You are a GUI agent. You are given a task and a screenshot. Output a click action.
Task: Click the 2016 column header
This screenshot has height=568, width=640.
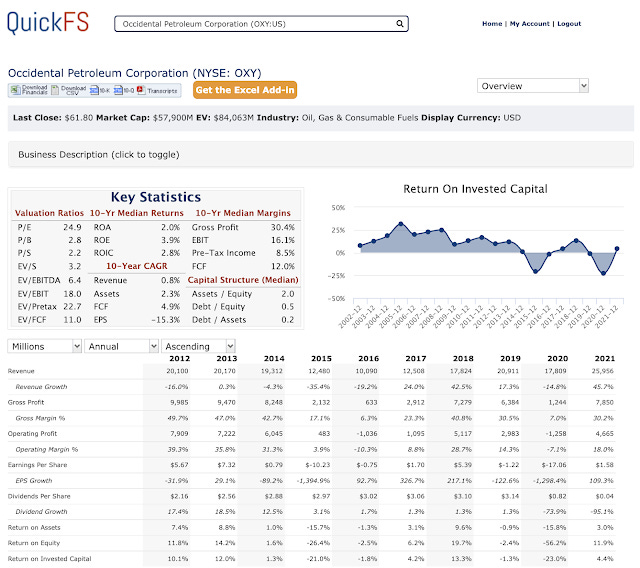369,358
